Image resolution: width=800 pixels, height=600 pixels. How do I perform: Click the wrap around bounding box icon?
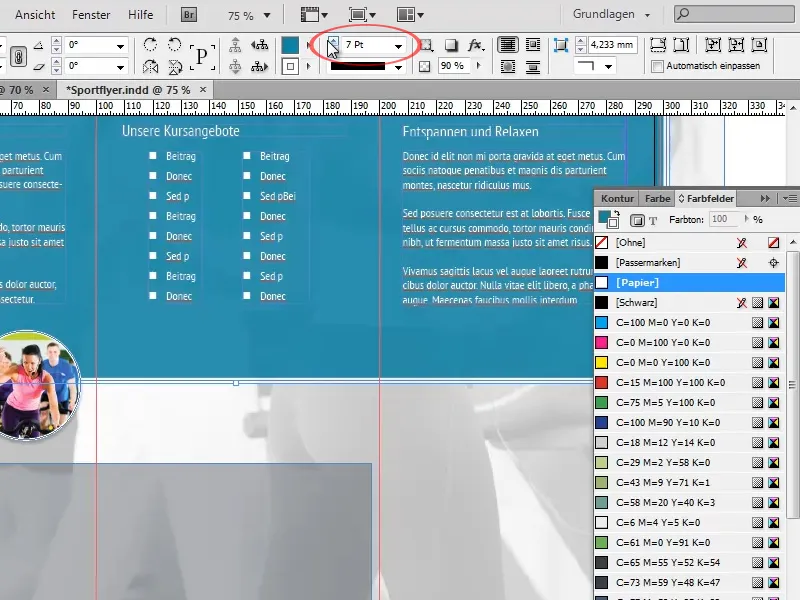pyautogui.click(x=533, y=45)
